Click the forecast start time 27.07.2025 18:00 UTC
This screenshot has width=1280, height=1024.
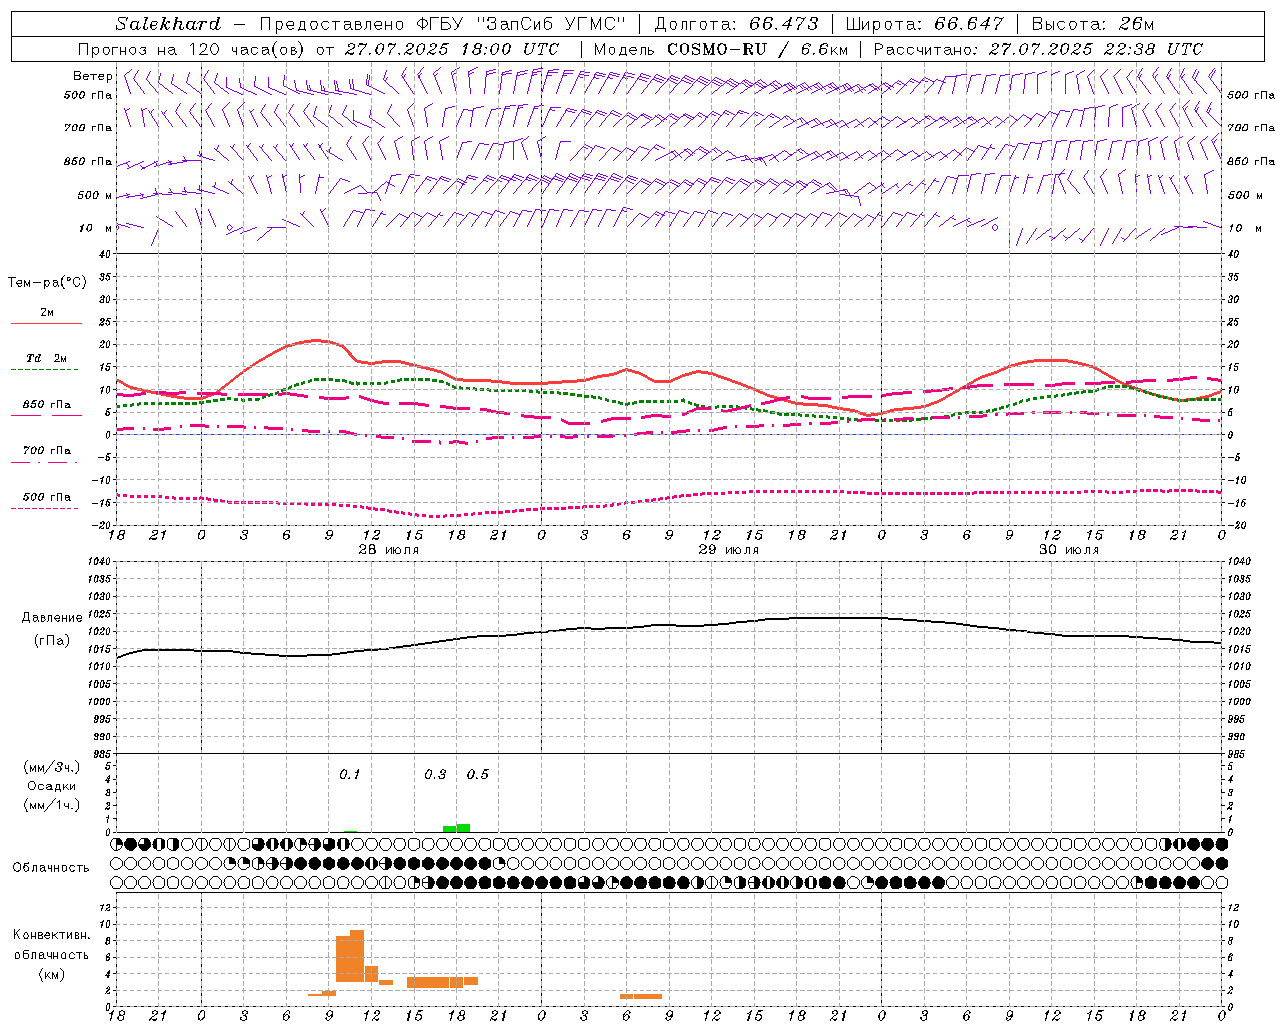pos(452,49)
